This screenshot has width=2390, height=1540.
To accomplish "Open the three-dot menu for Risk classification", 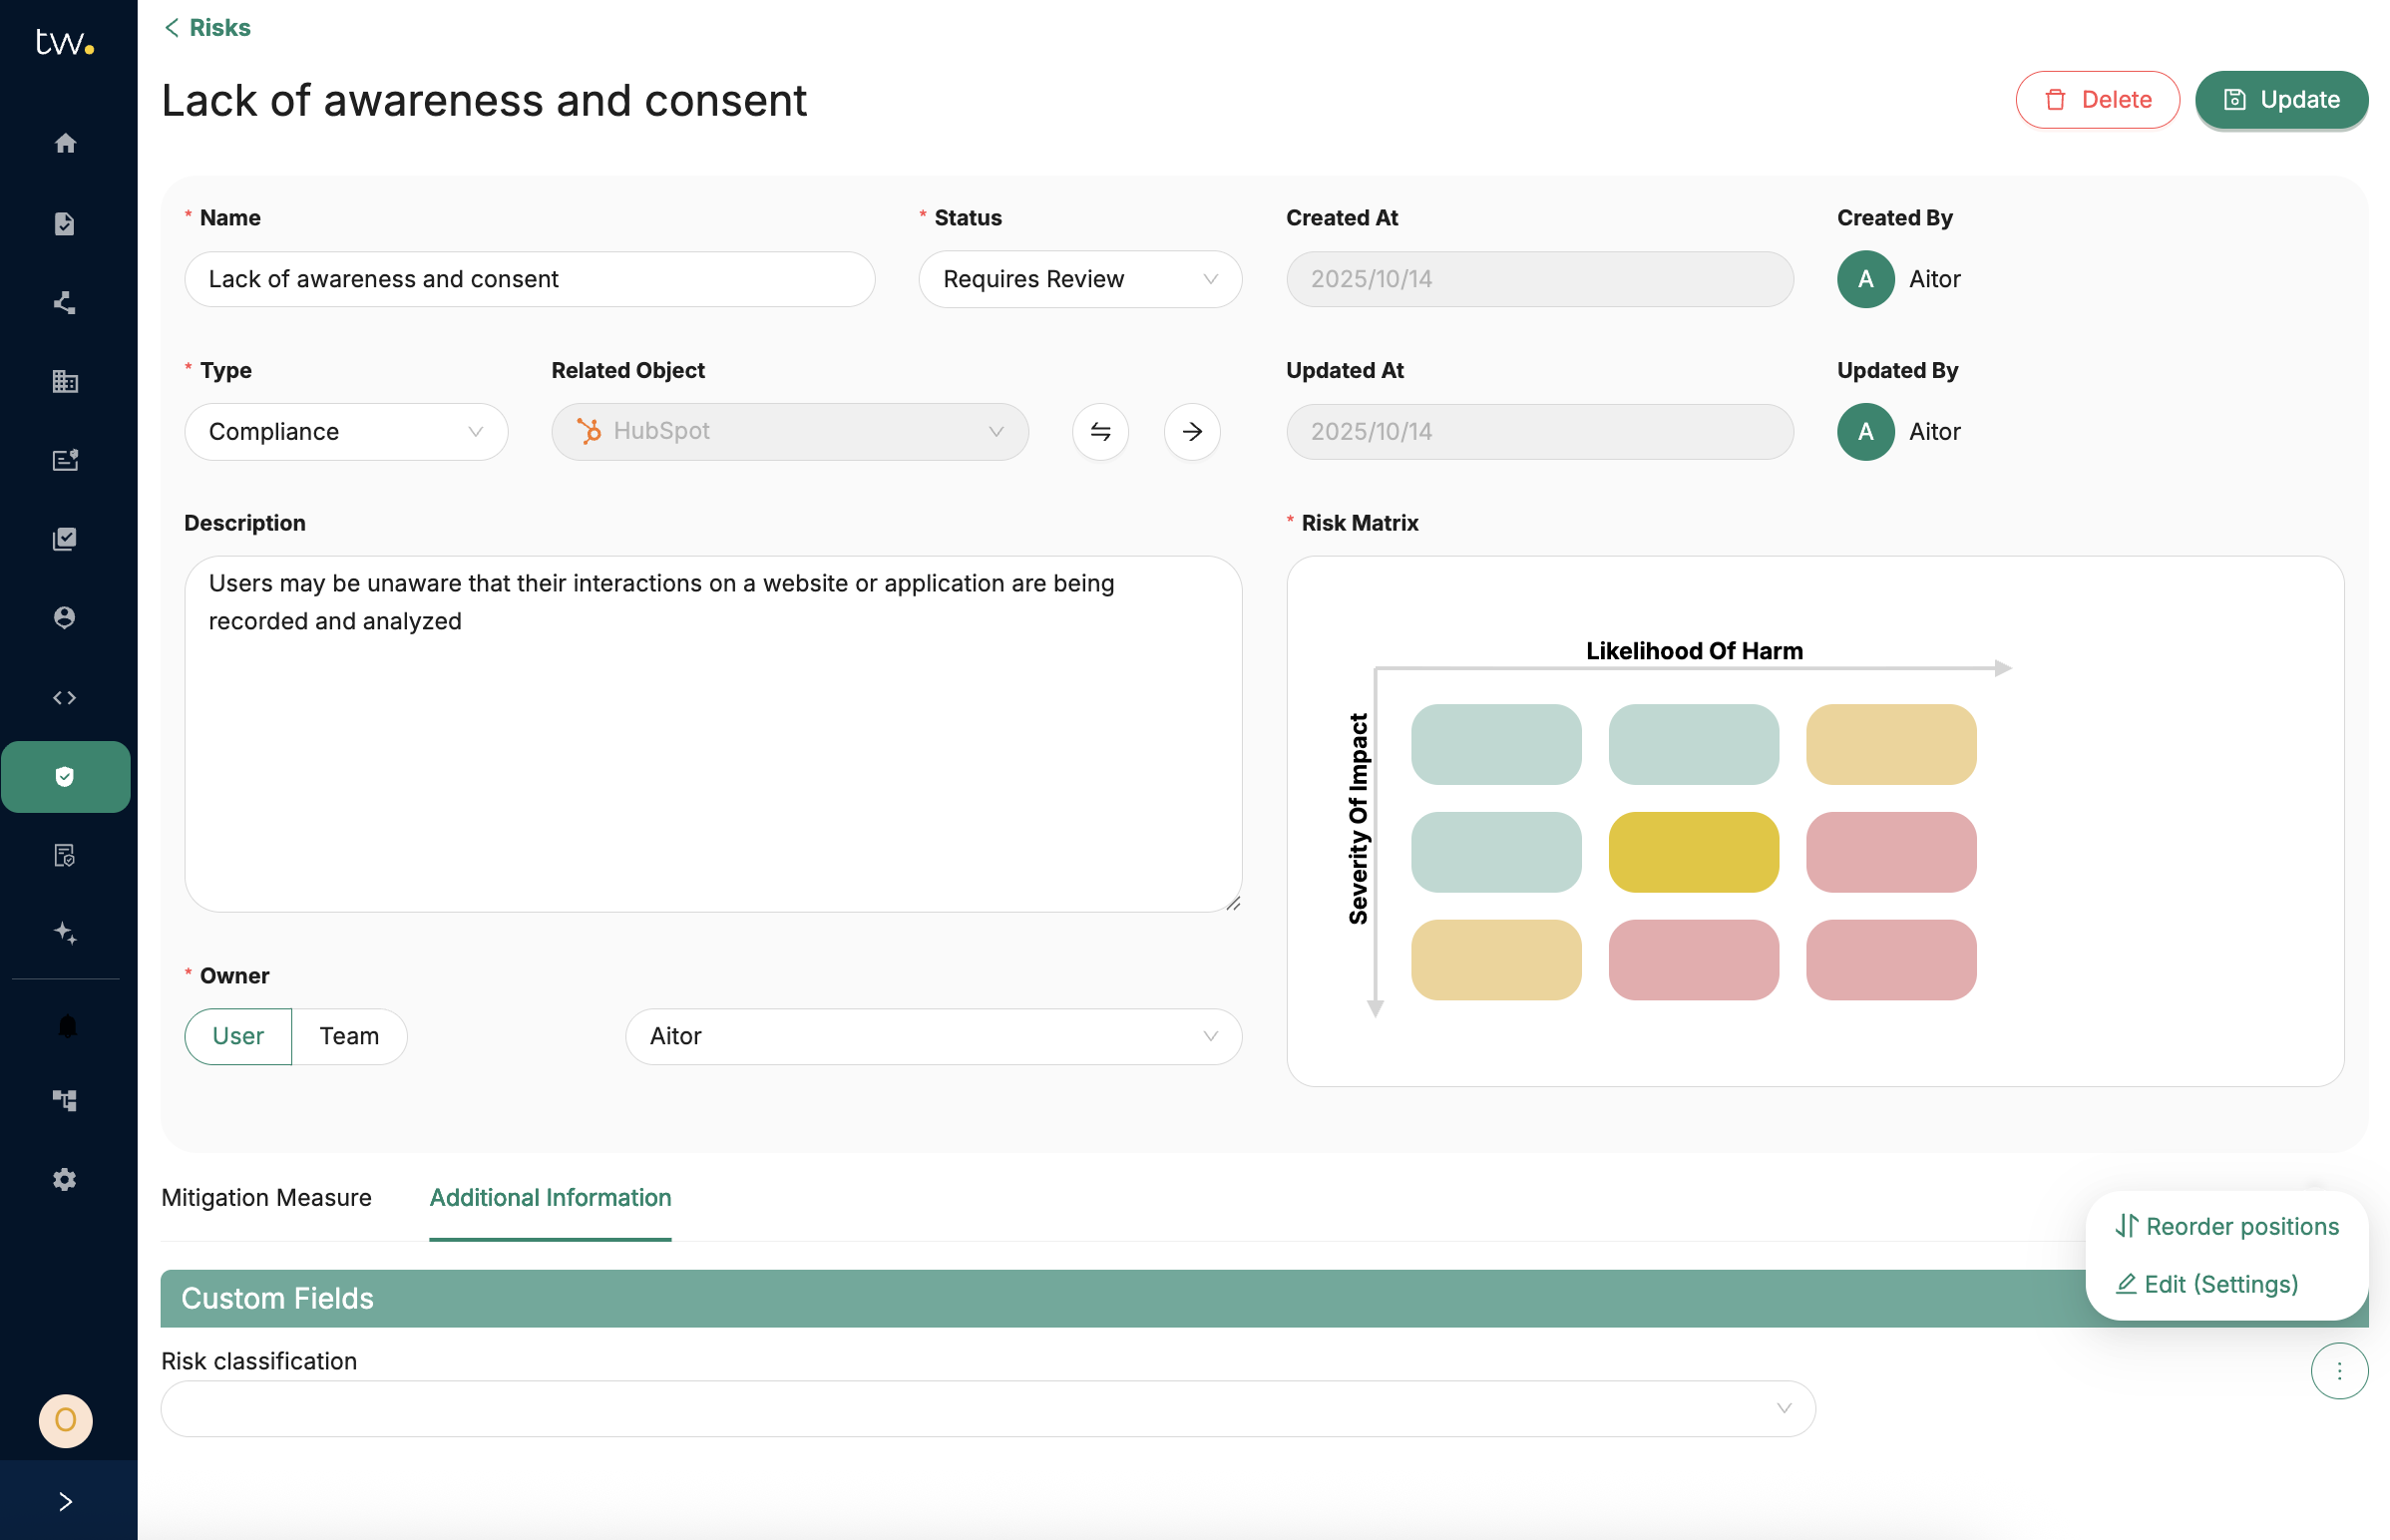I will click(2338, 1371).
